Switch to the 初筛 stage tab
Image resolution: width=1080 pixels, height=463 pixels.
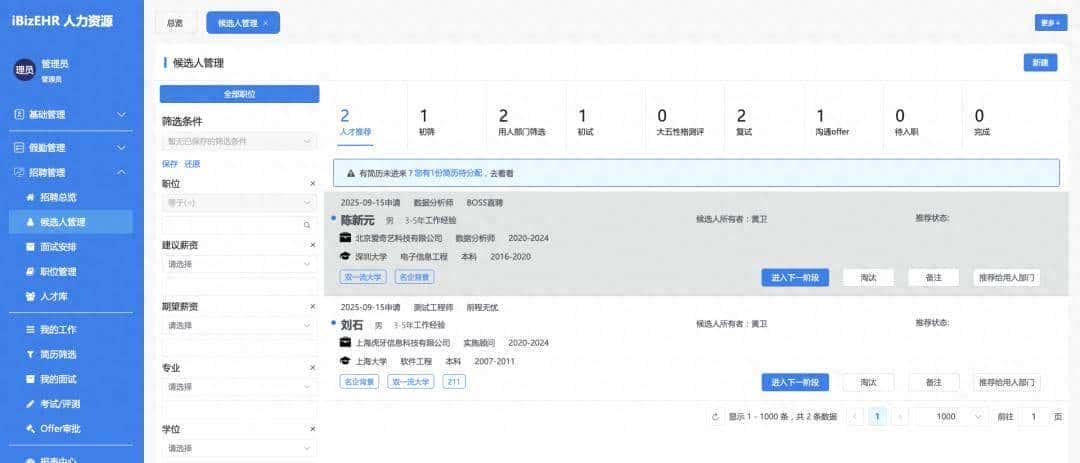pos(427,122)
